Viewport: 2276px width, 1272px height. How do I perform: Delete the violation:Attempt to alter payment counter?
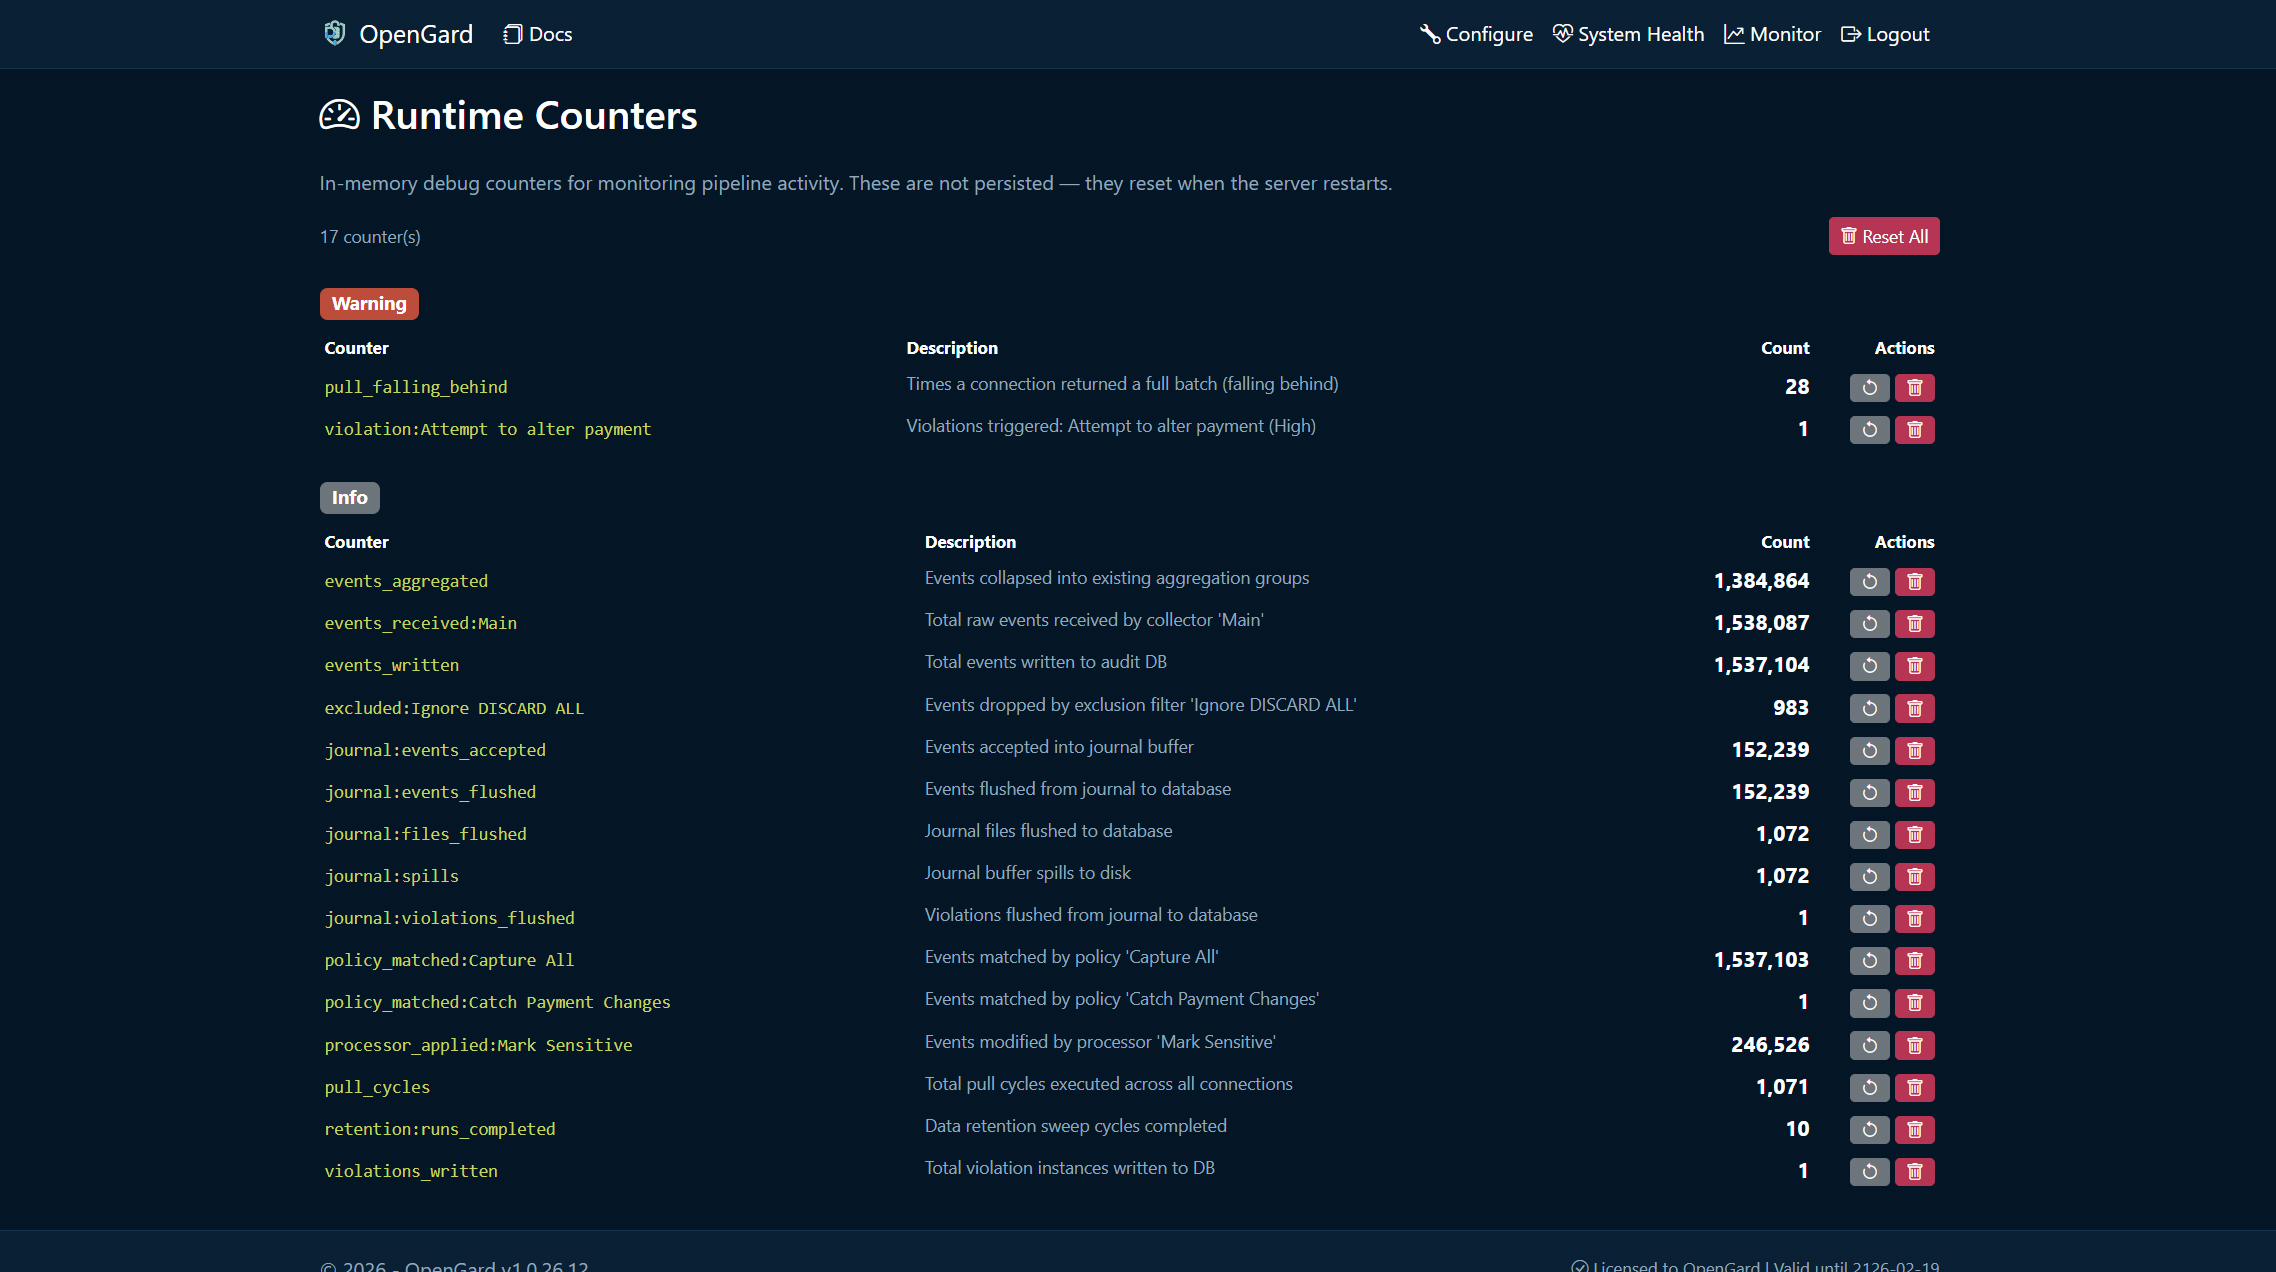[x=1915, y=429]
